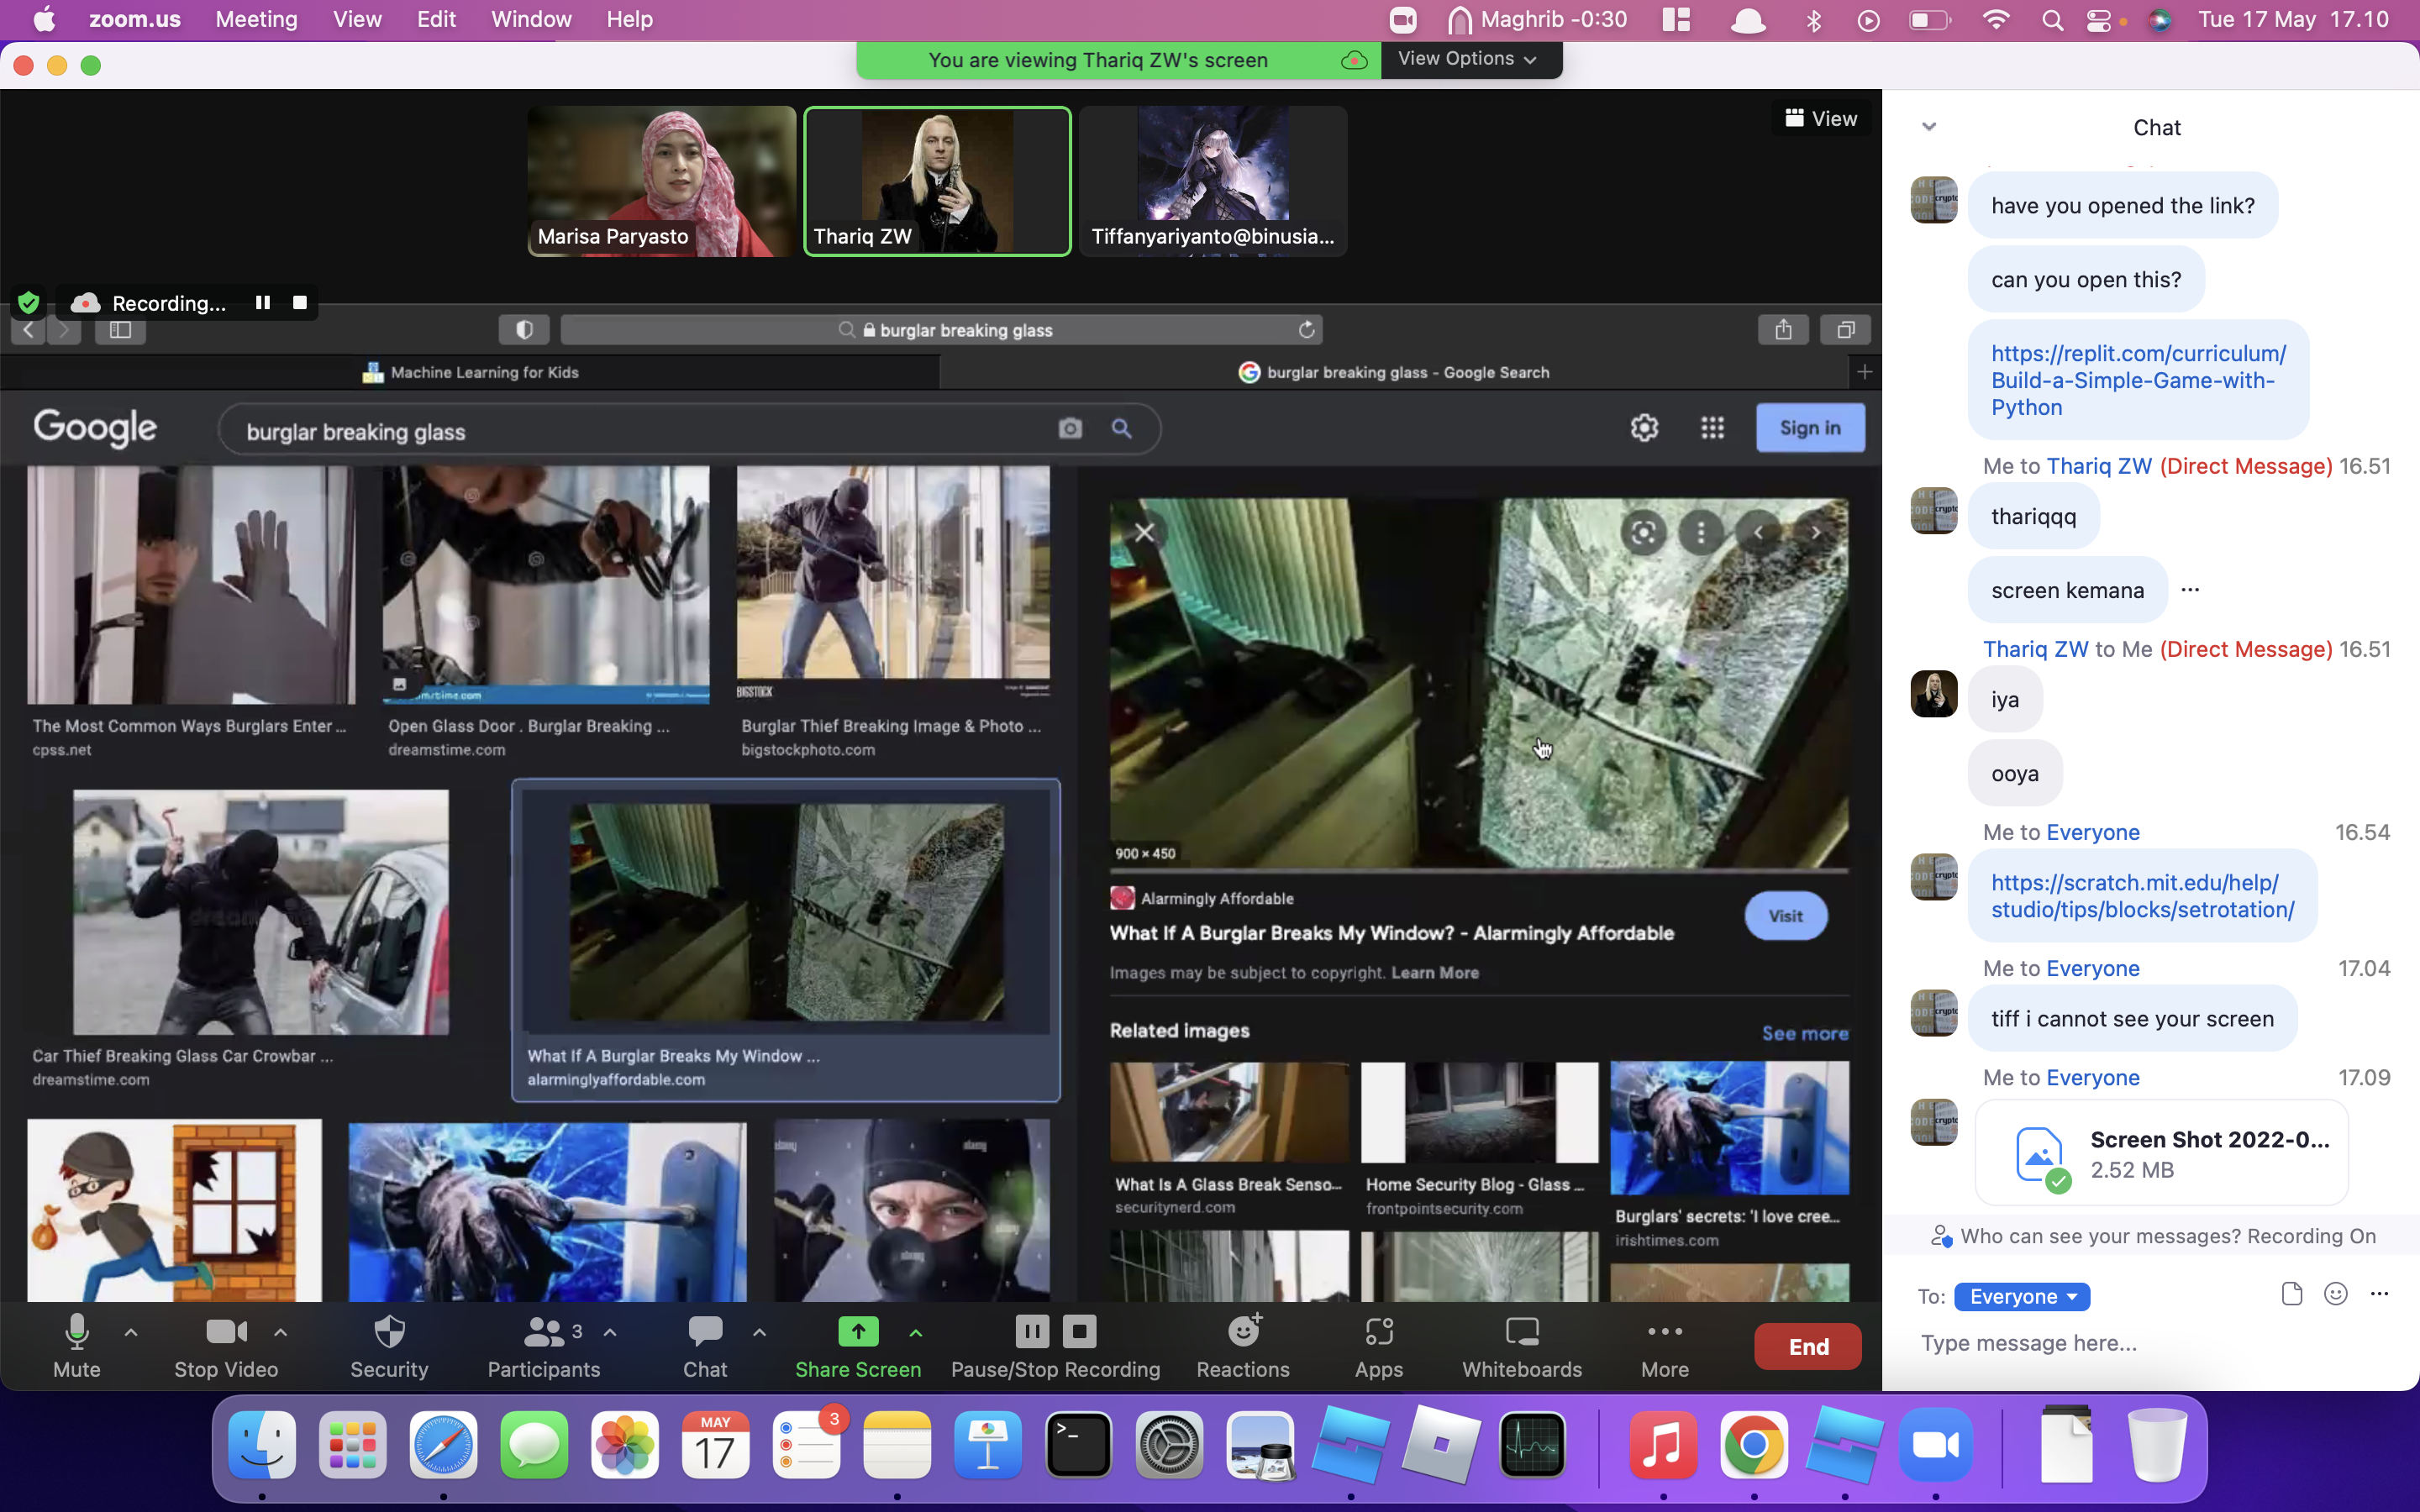Open the Screen Shot file attachment
The height and width of the screenshot is (1512, 2420).
click(2161, 1153)
